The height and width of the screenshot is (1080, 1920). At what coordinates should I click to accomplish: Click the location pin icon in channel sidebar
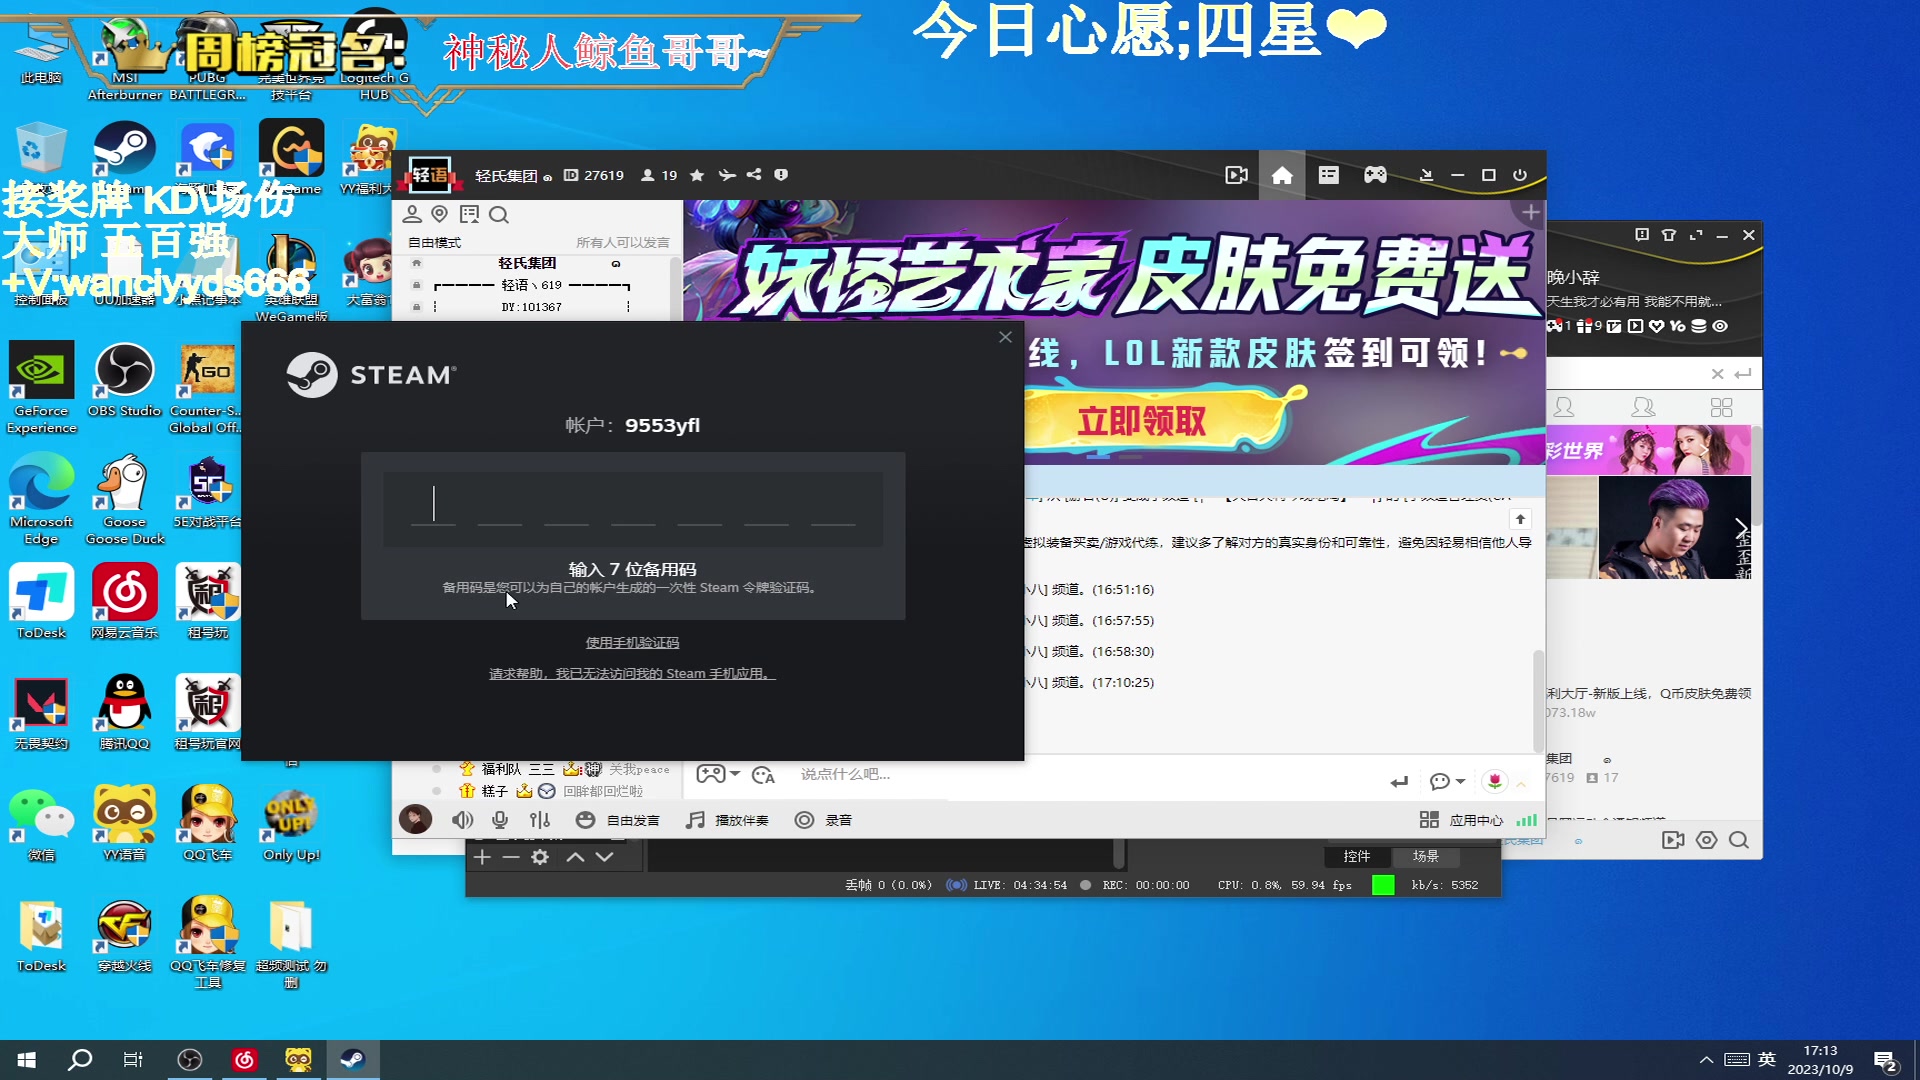pyautogui.click(x=439, y=214)
